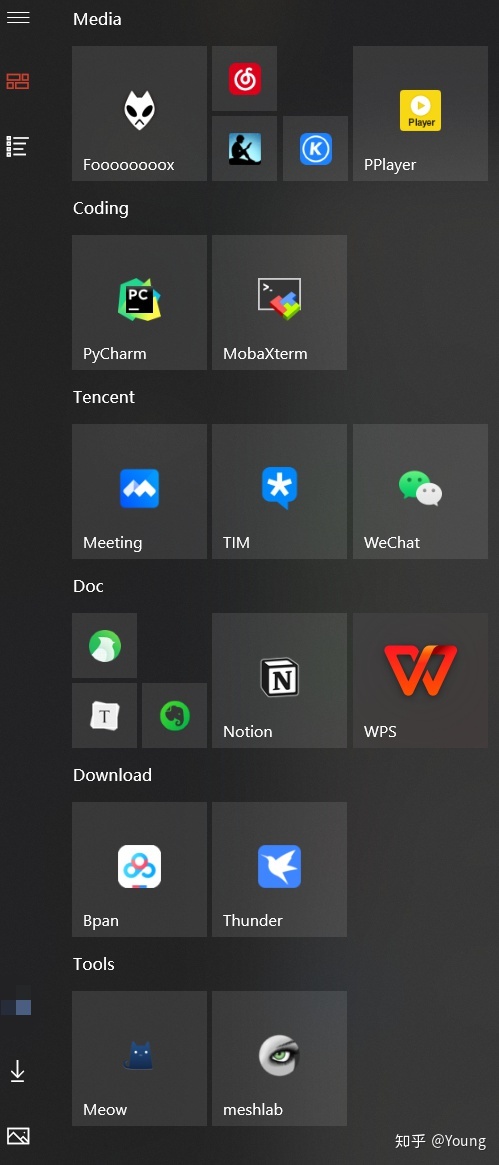Launch the MobaXterm tile
Viewport: 499px width, 1165px height.
coord(279,302)
